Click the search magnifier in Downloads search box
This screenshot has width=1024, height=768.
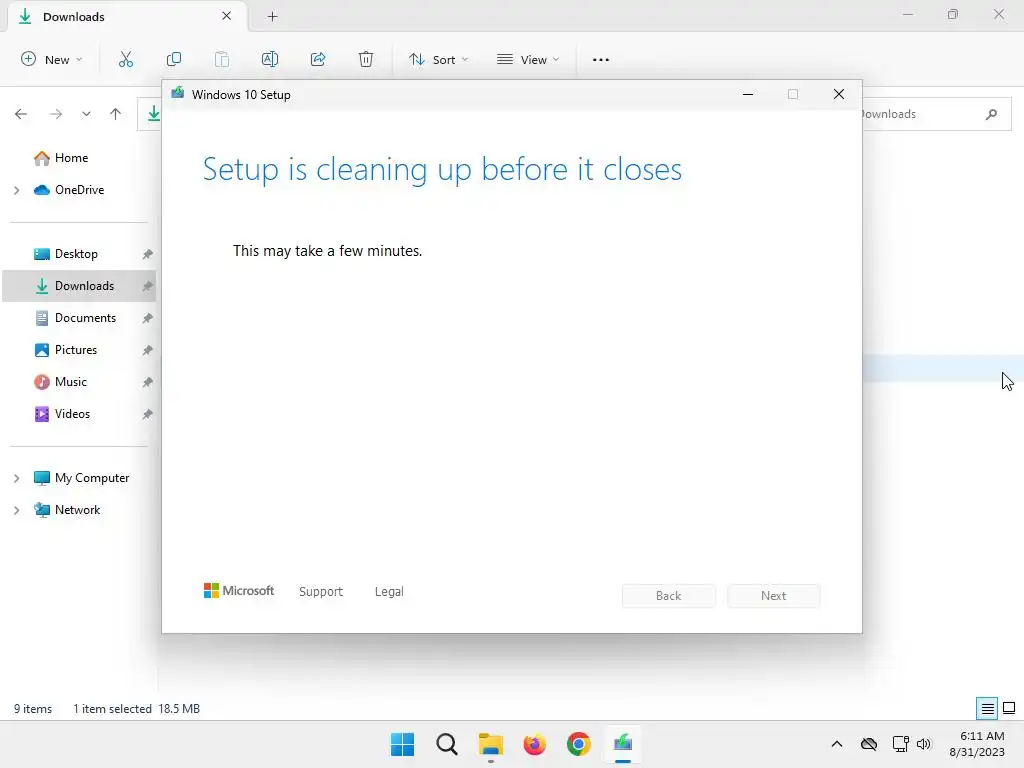[x=991, y=114]
